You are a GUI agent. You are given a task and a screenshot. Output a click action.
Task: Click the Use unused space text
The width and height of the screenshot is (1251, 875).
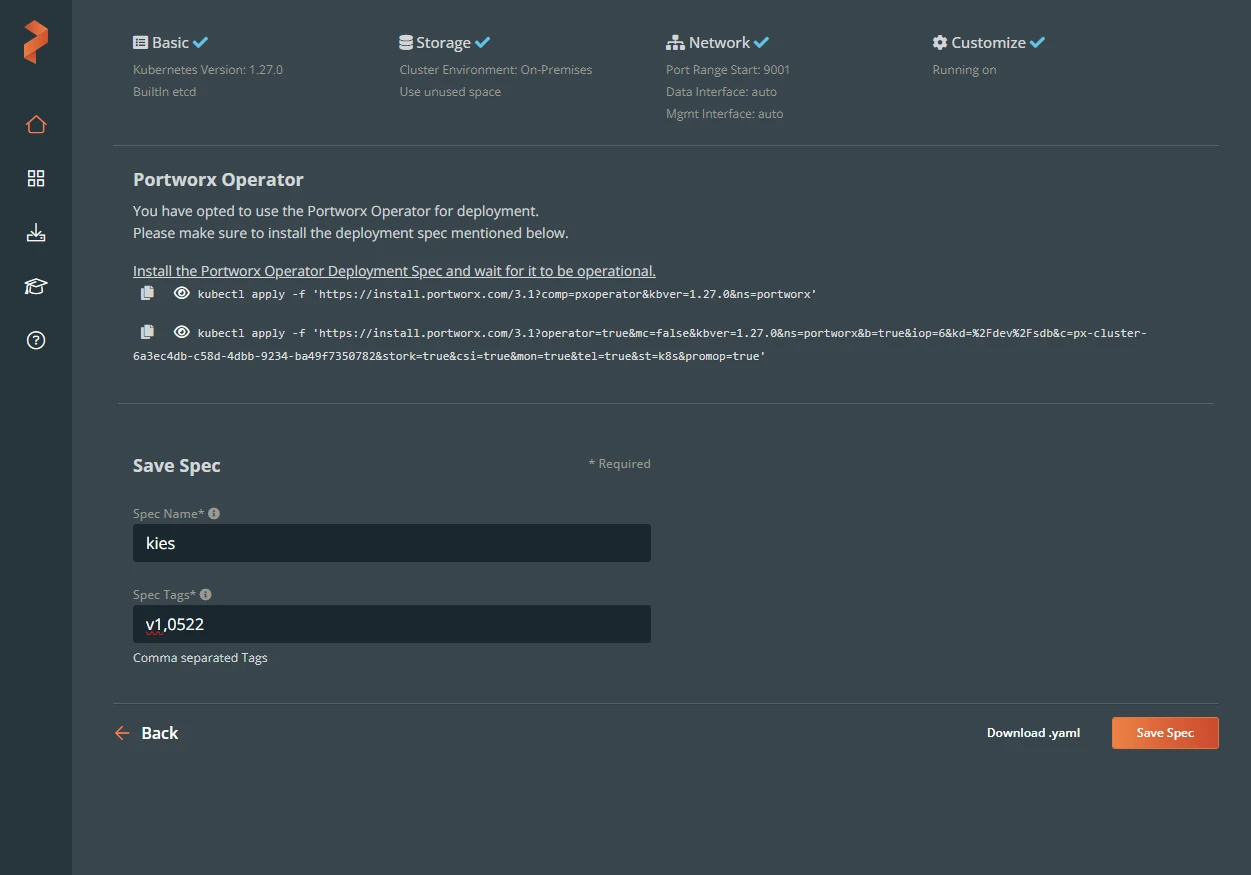click(450, 92)
